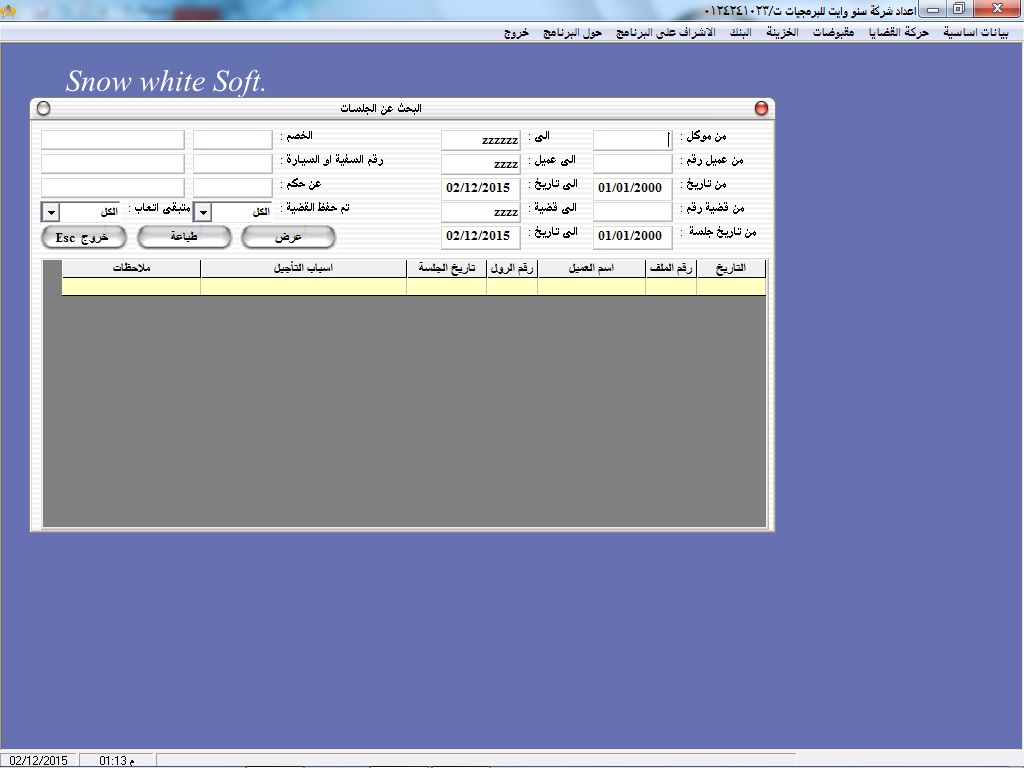Open the تم حفظ القضية dropdown arrow
This screenshot has width=1024, height=768.
pyautogui.click(x=202, y=212)
